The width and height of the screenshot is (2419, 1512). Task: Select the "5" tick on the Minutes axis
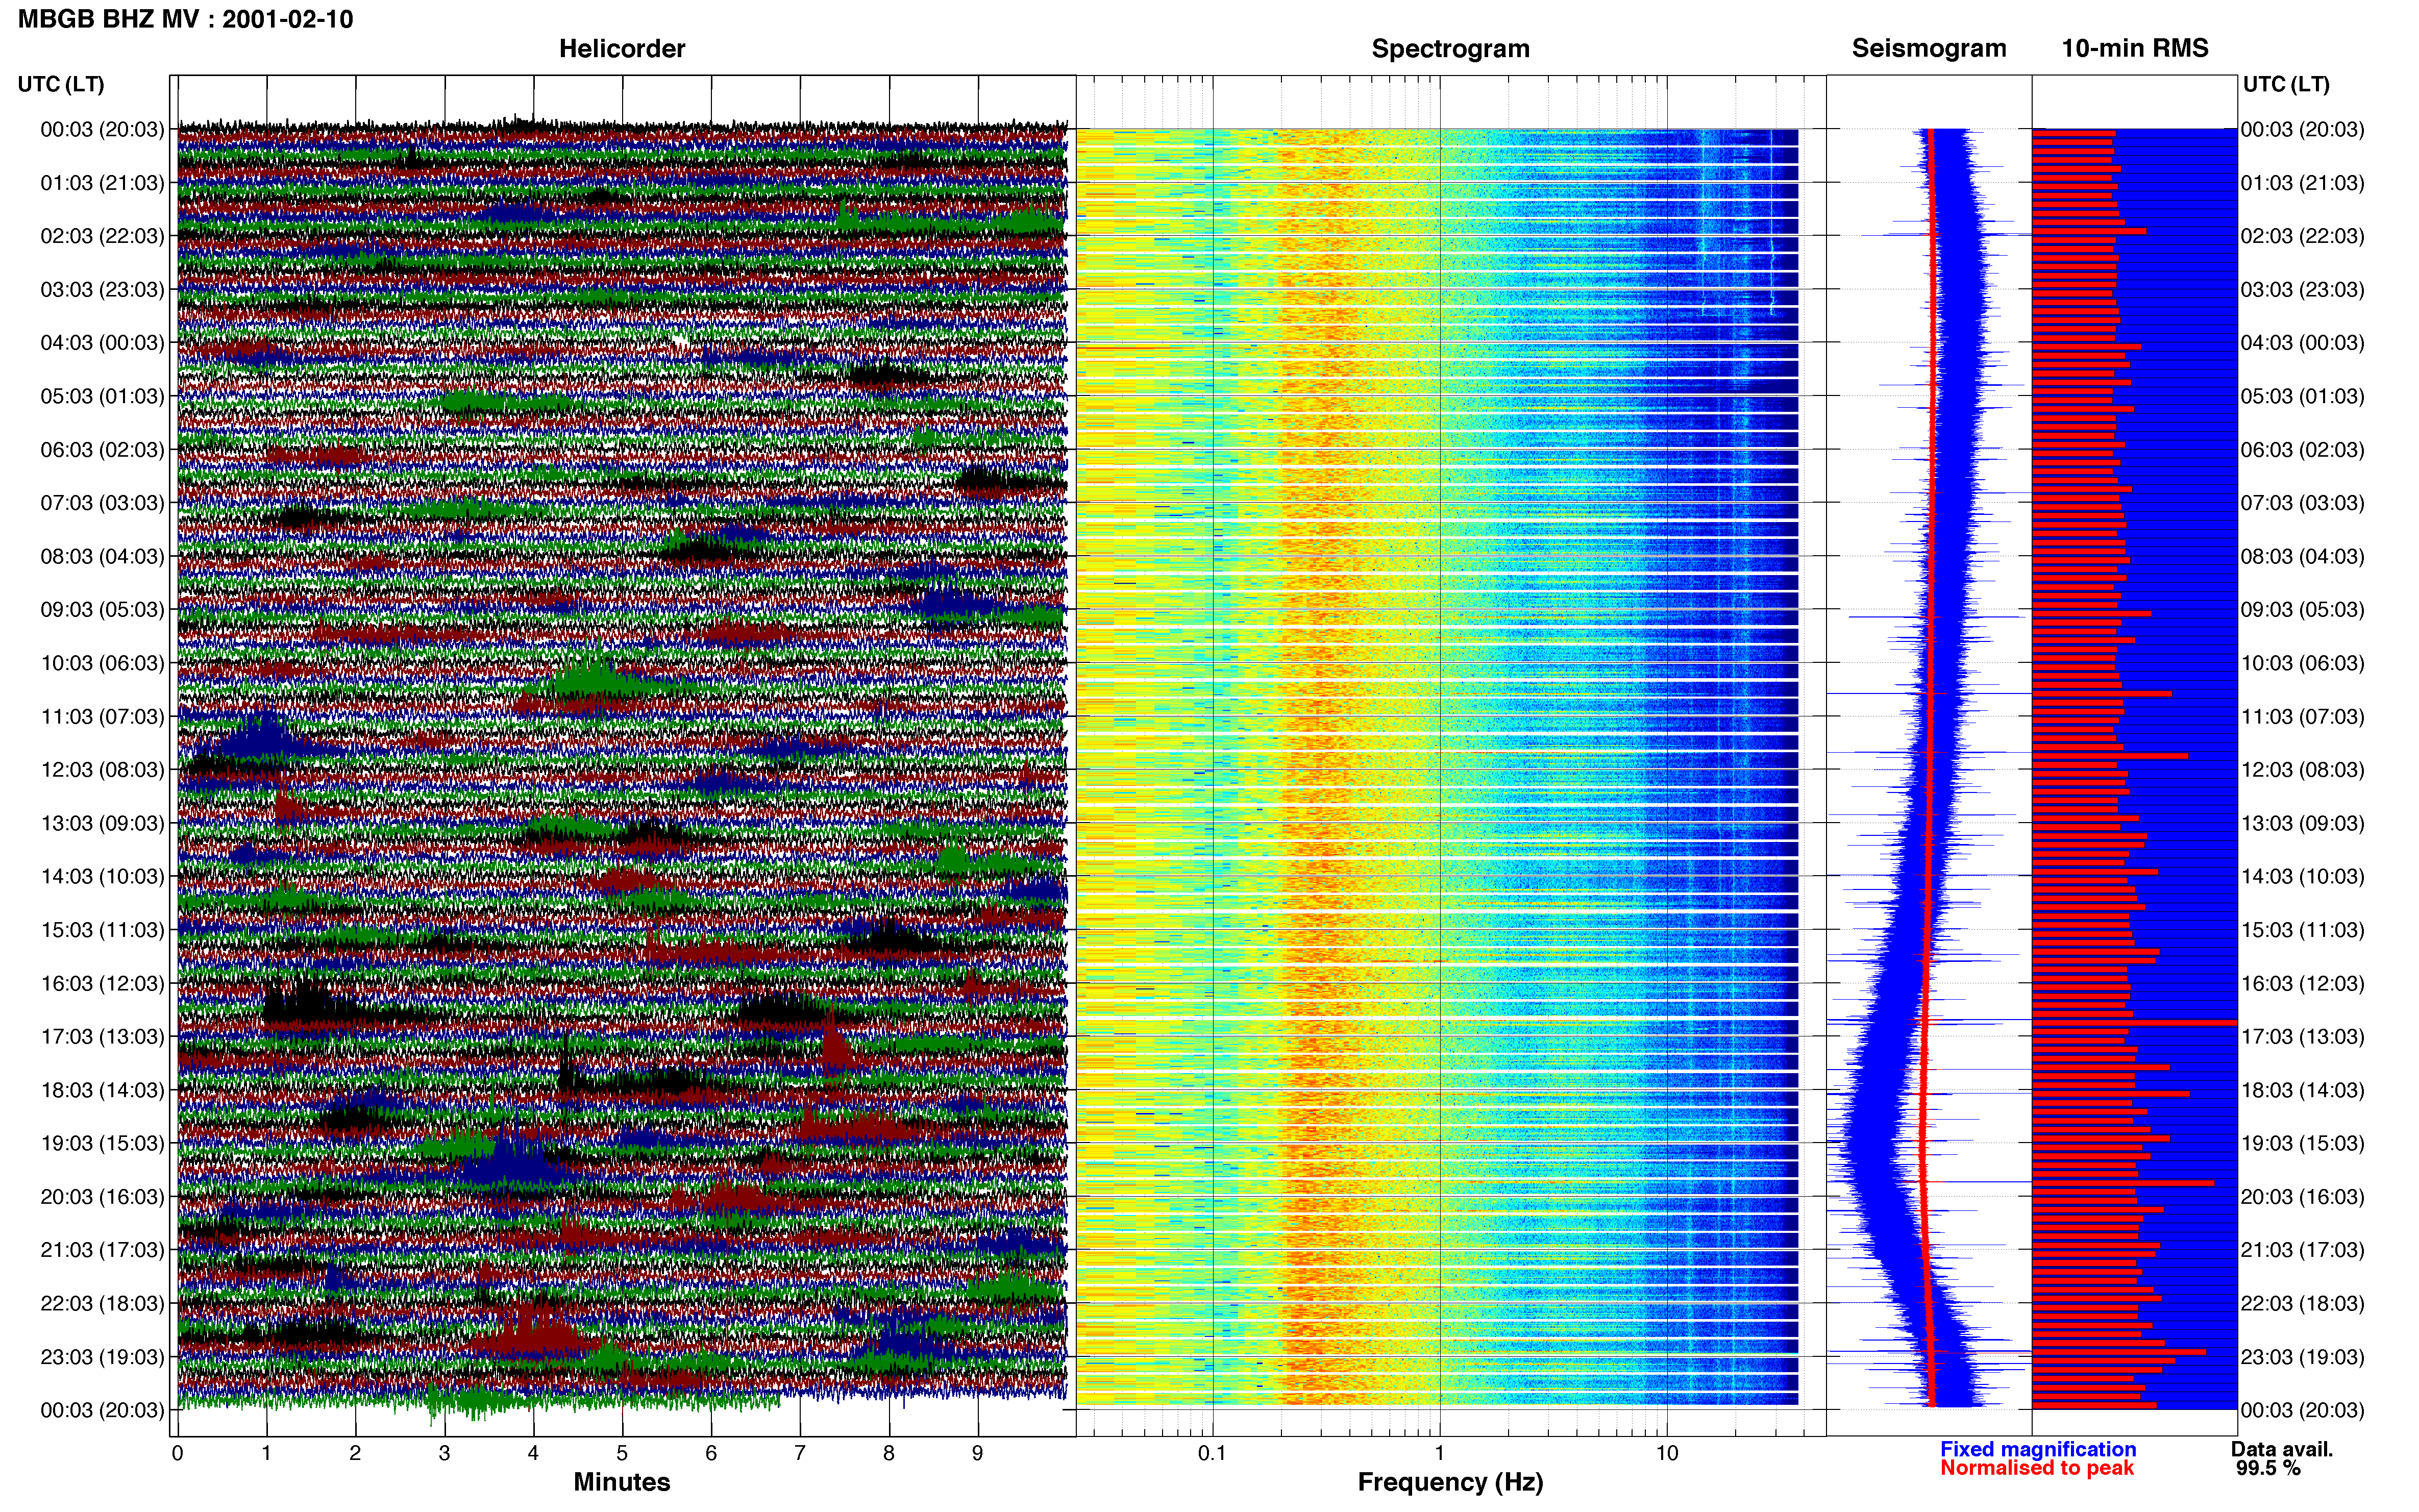(x=622, y=1453)
